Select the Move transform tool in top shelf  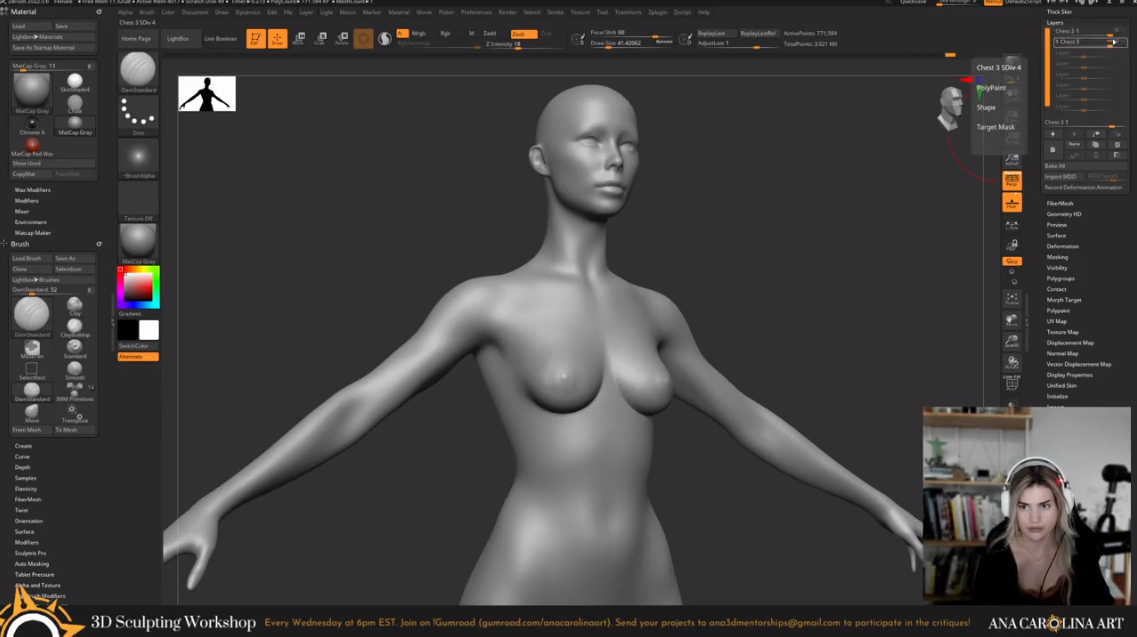click(299, 38)
